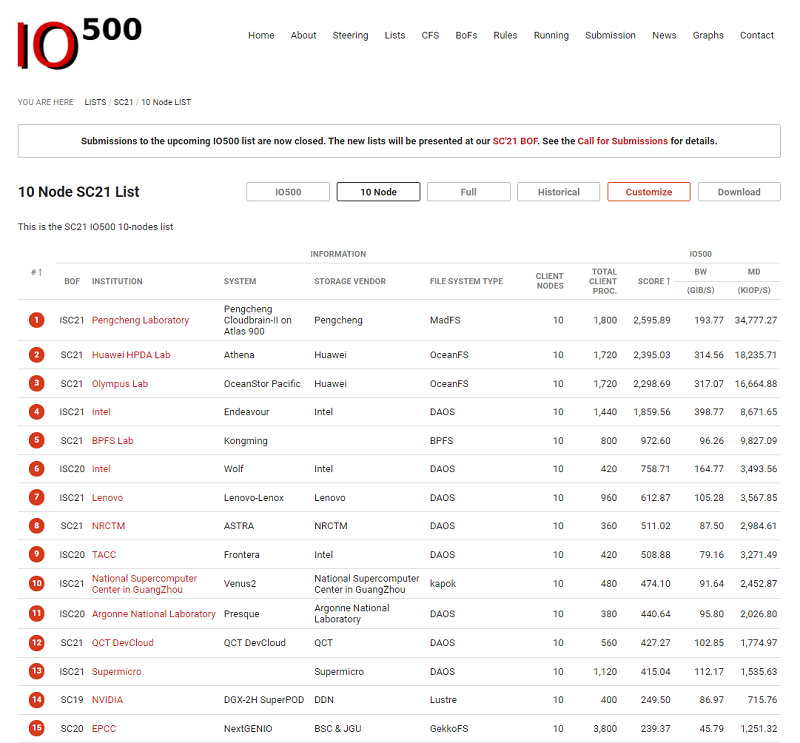This screenshot has width=800, height=743.
Task: Open the Home menu item
Action: pyautogui.click(x=261, y=35)
